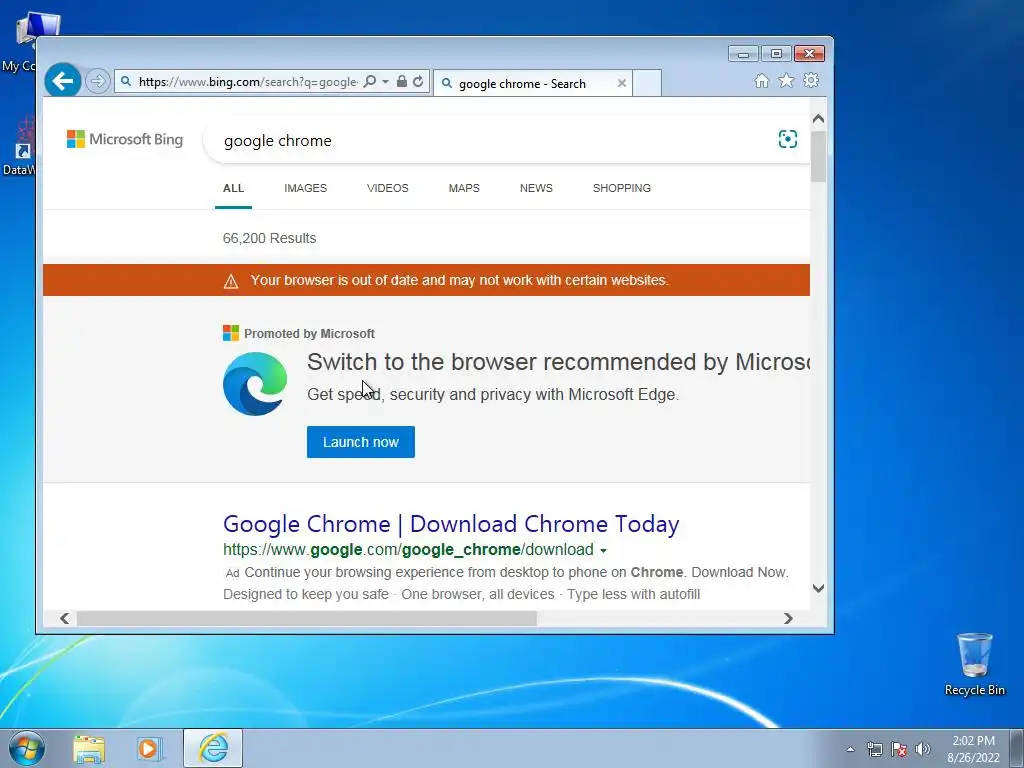This screenshot has height=768, width=1024.
Task: Open the address bar autocomplete dropdown arrow
Action: coord(385,82)
